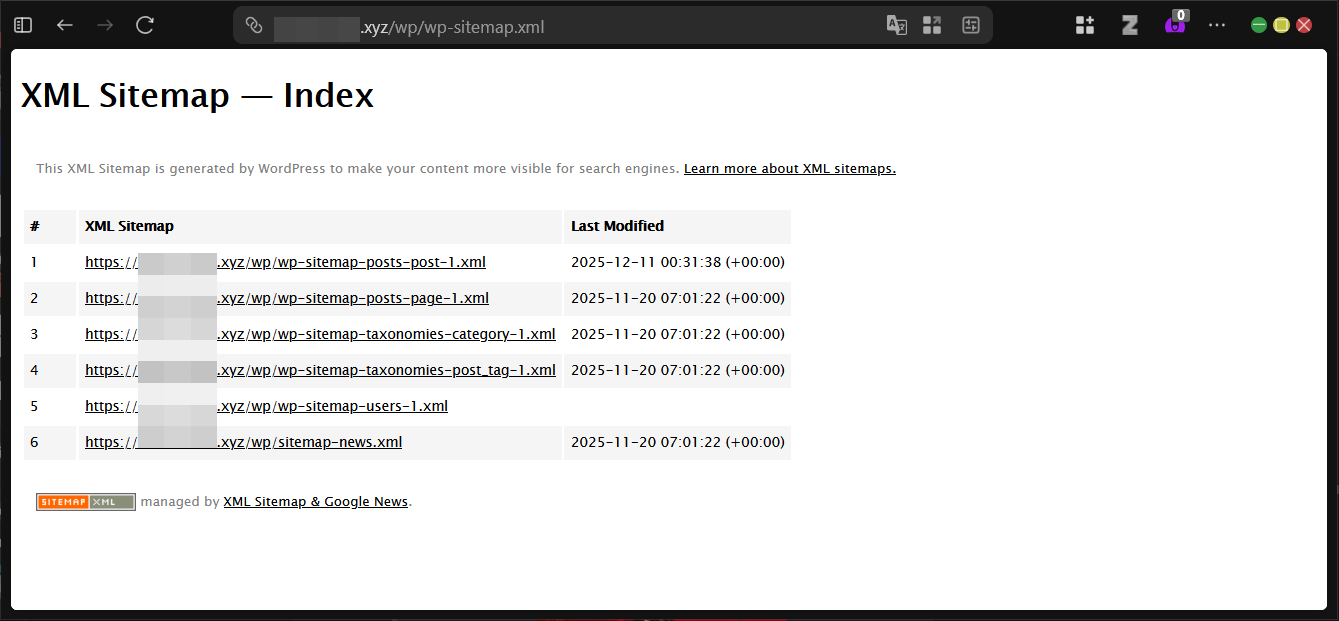Open the wp-sitemap-users-1.xml sitemap
This screenshot has width=1339, height=621.
266,405
